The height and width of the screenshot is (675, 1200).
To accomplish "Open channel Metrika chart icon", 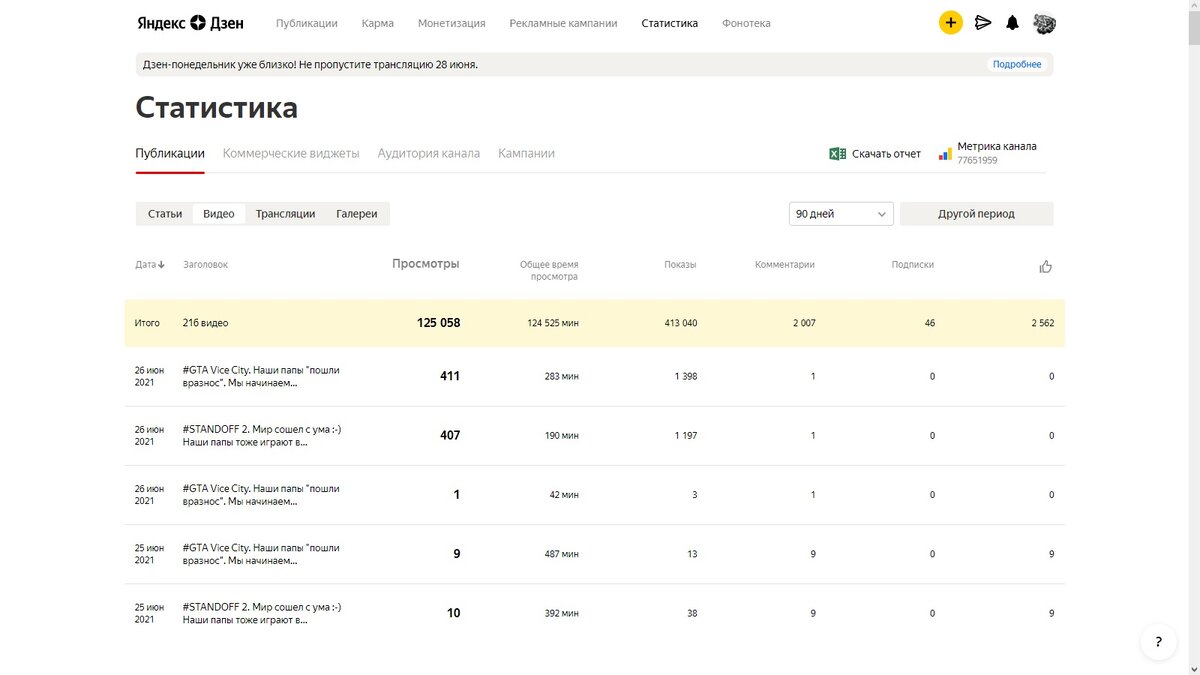I will [945, 154].
